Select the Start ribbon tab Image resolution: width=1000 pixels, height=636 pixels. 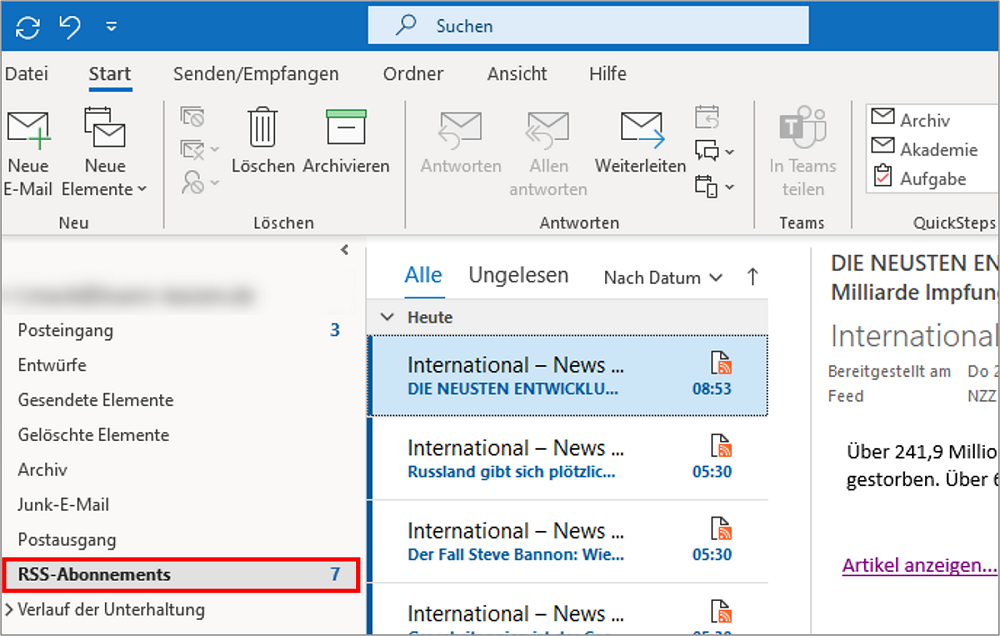tap(110, 74)
